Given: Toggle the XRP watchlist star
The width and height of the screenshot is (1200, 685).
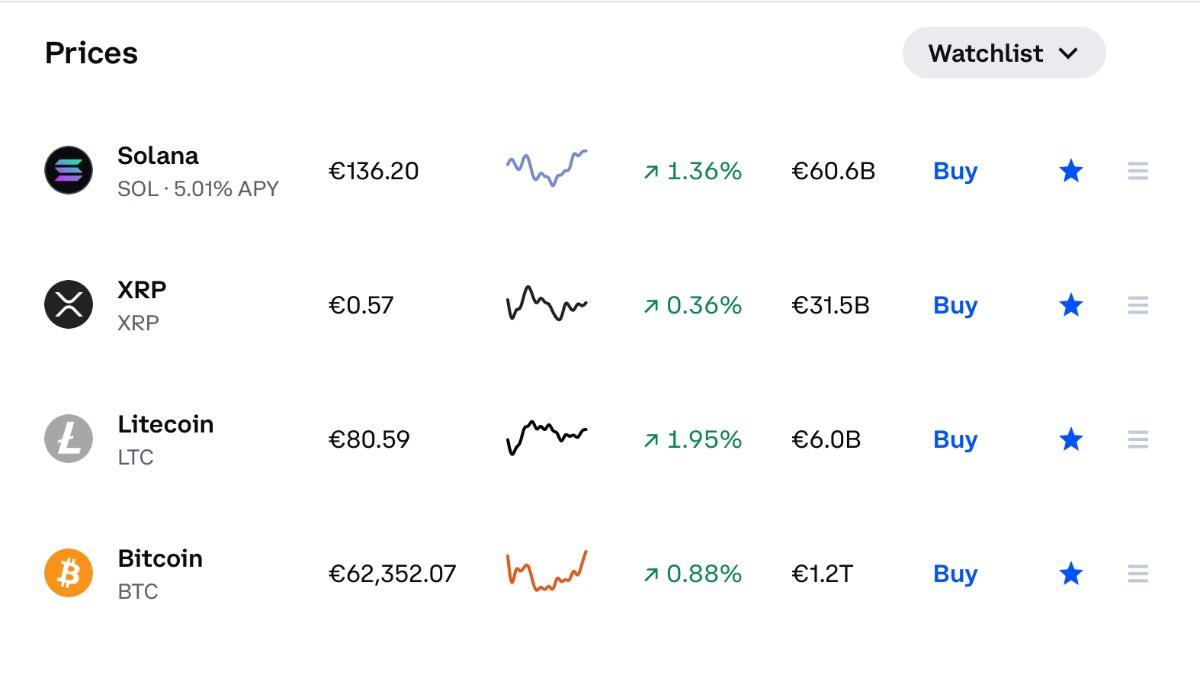Looking at the screenshot, I should [x=1071, y=305].
